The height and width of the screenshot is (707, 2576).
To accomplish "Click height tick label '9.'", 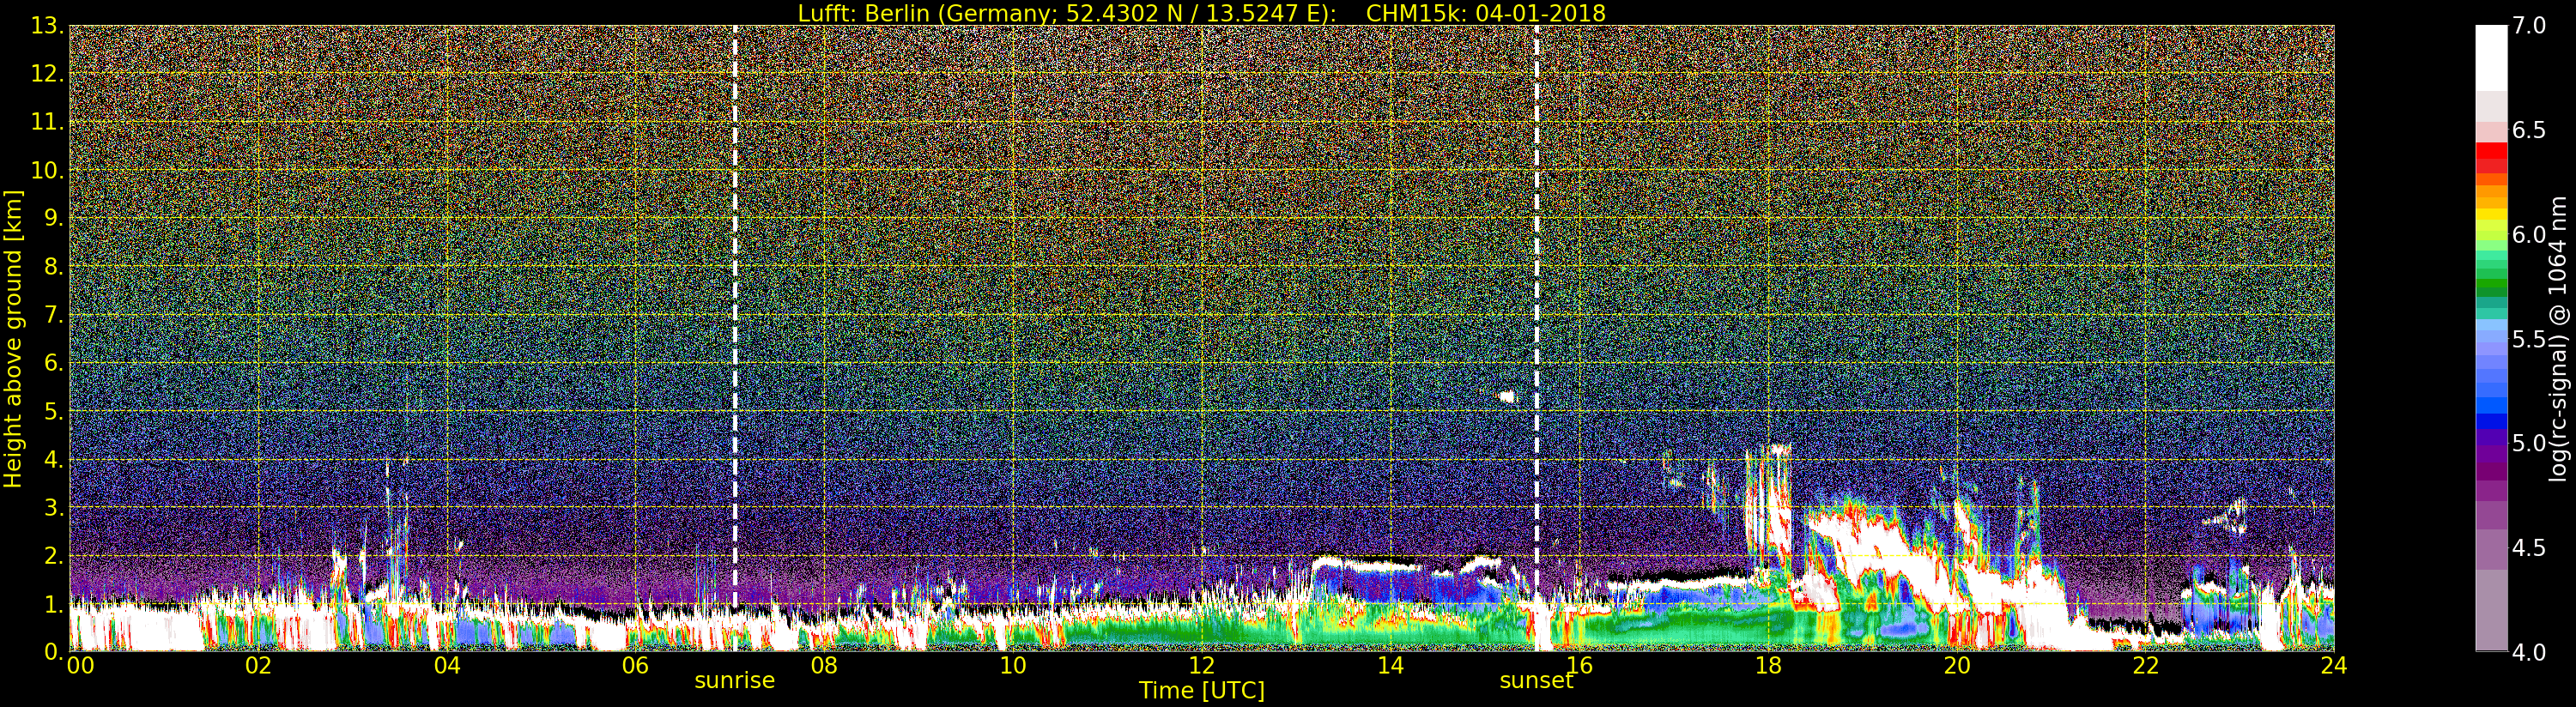I will 53,218.
